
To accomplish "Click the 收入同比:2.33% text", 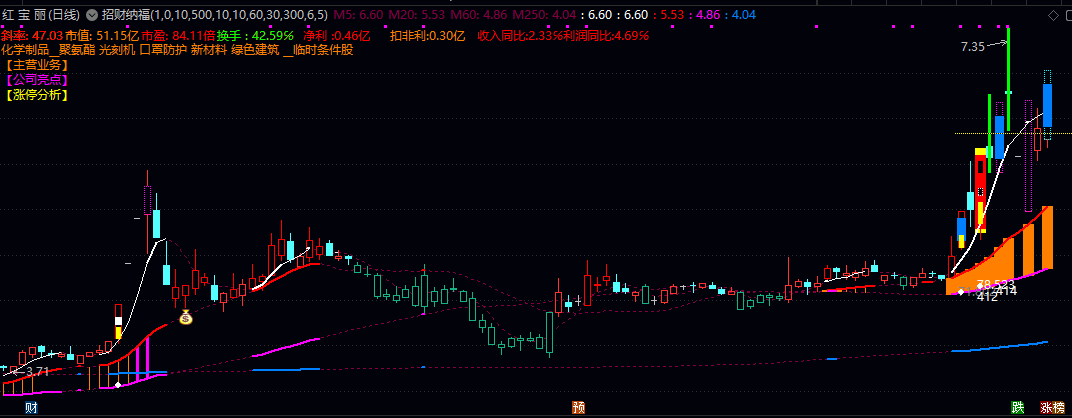I will (519, 35).
